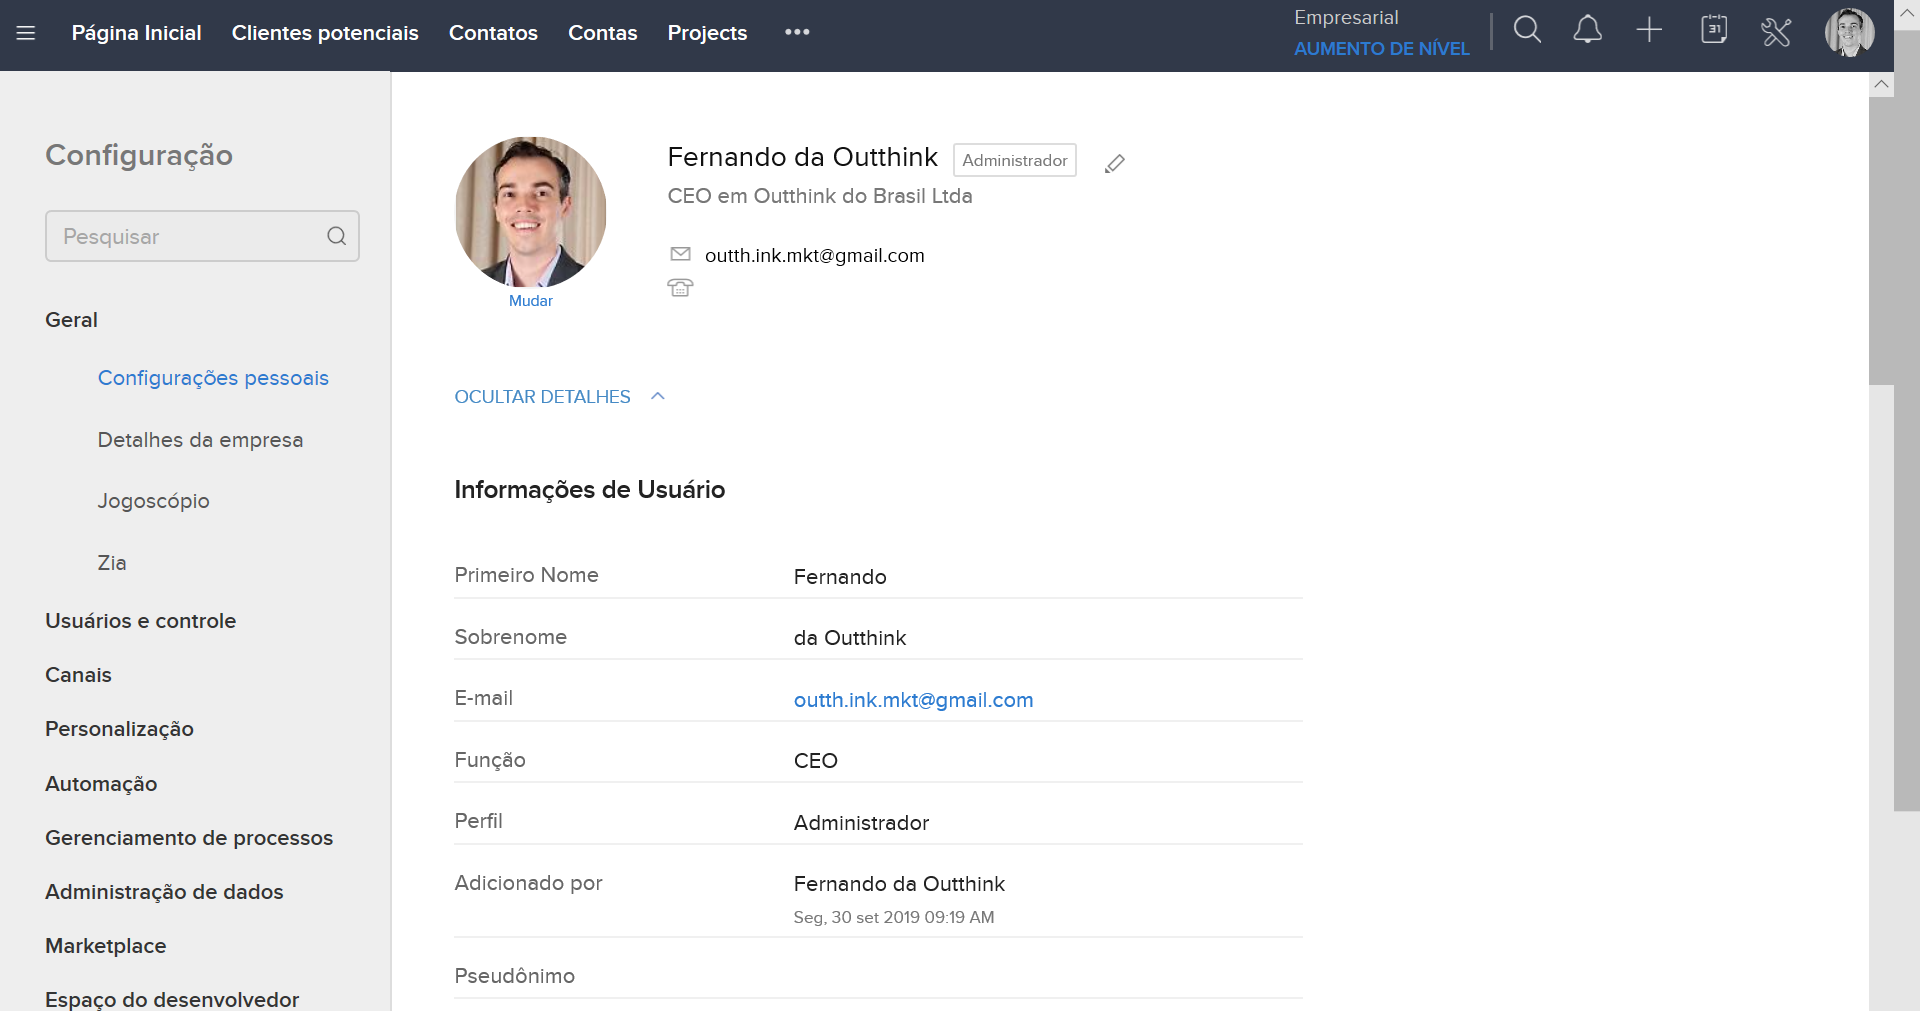Click the telephone icon under email

point(680,288)
